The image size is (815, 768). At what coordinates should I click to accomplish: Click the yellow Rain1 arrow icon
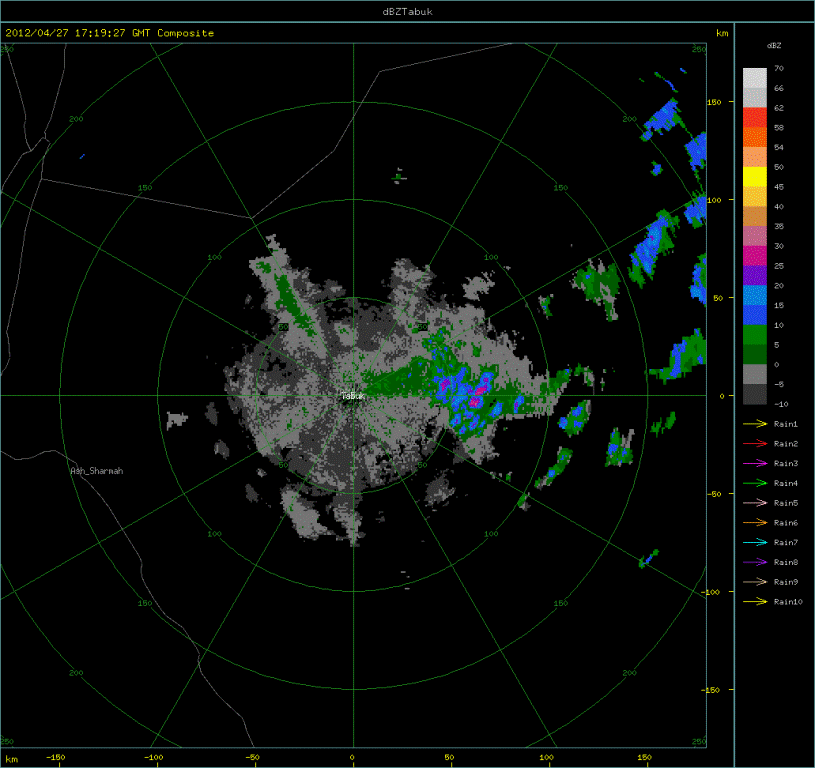pos(755,424)
